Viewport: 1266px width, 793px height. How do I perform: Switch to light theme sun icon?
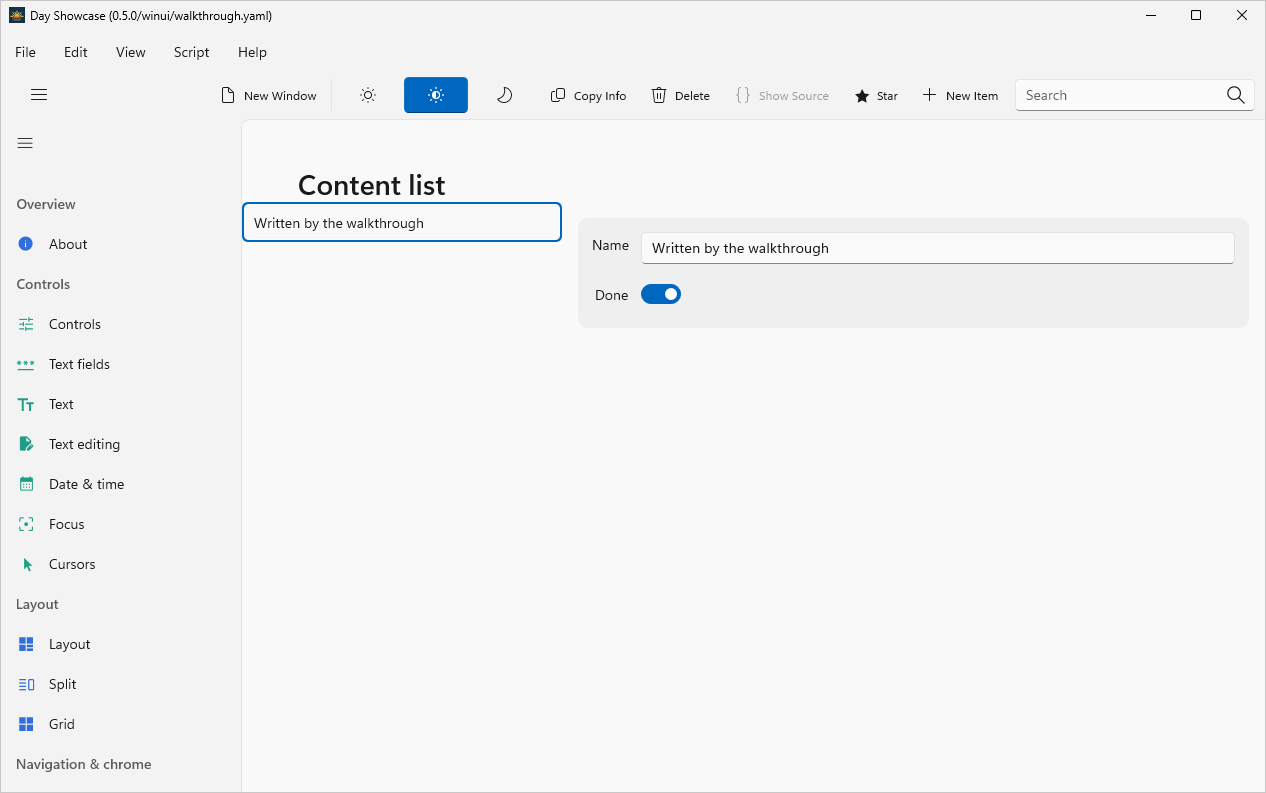[368, 95]
